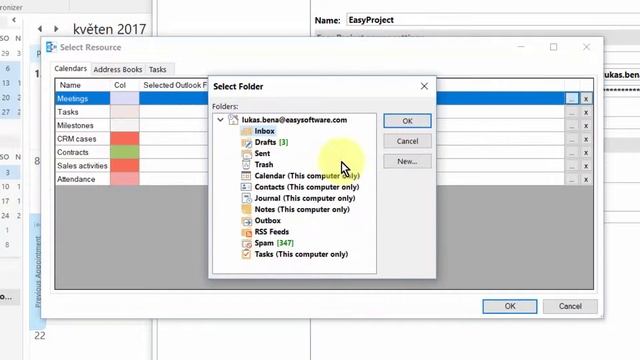Choose Notes (This computer only) folder
The height and width of the screenshot is (360, 640).
[x=302, y=209]
